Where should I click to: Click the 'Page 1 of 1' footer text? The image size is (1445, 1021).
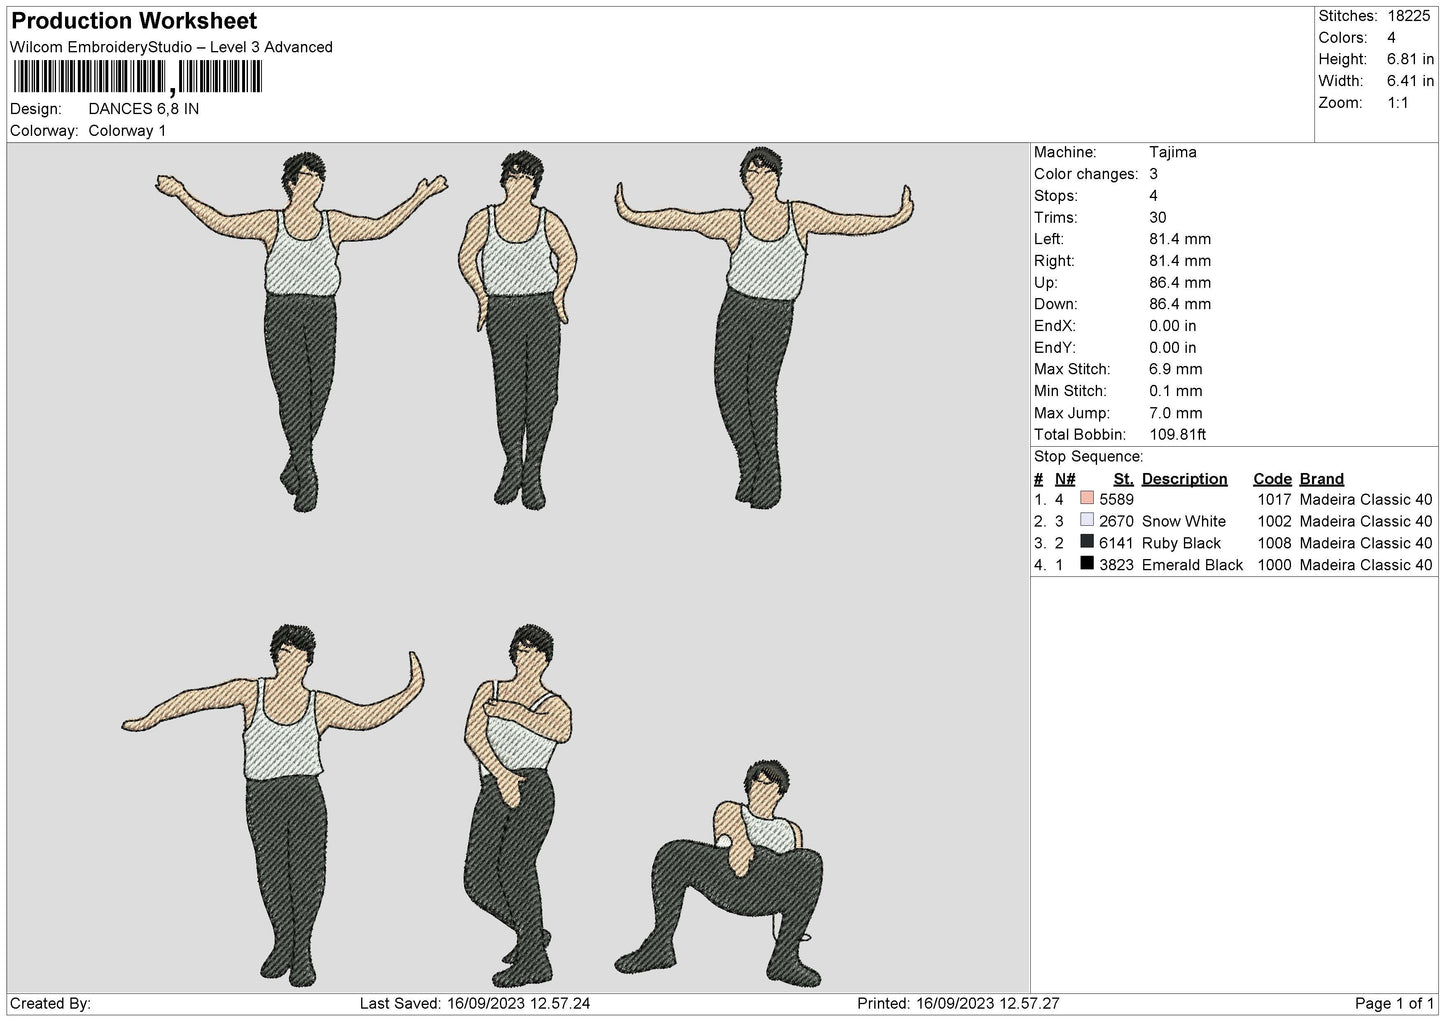click(1394, 1003)
